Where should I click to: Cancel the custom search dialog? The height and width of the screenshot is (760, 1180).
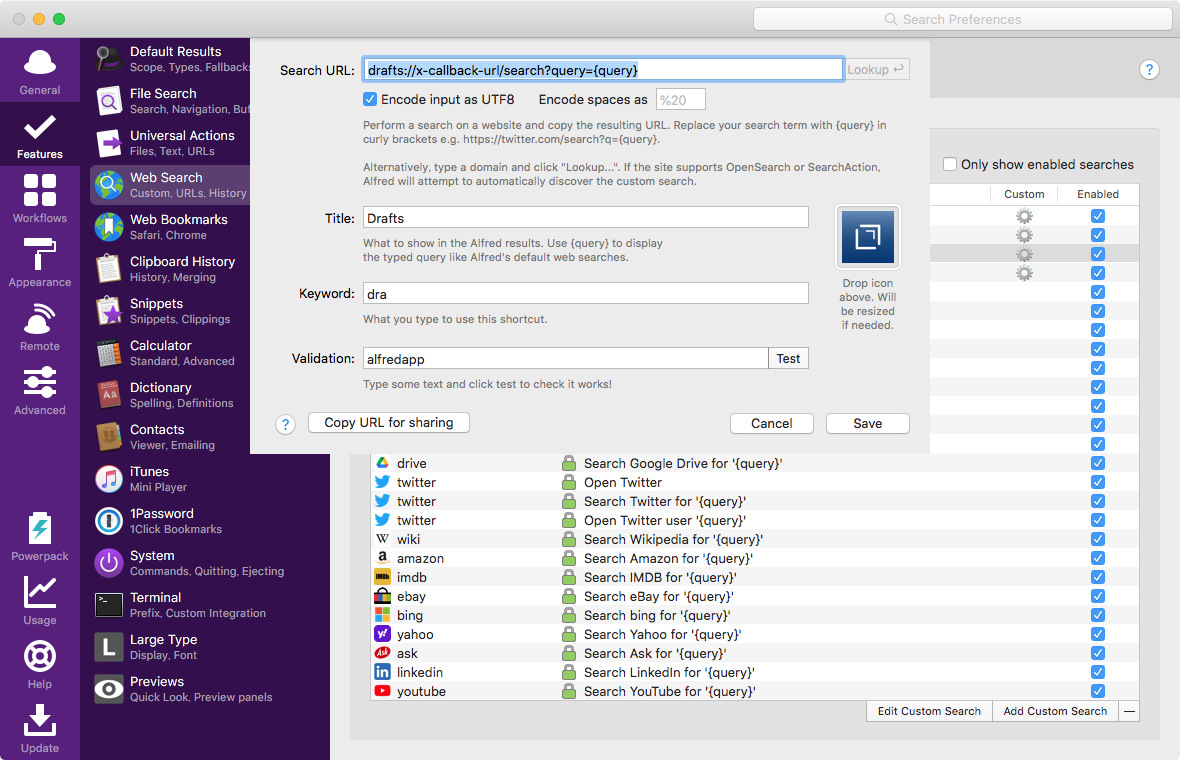[771, 424]
